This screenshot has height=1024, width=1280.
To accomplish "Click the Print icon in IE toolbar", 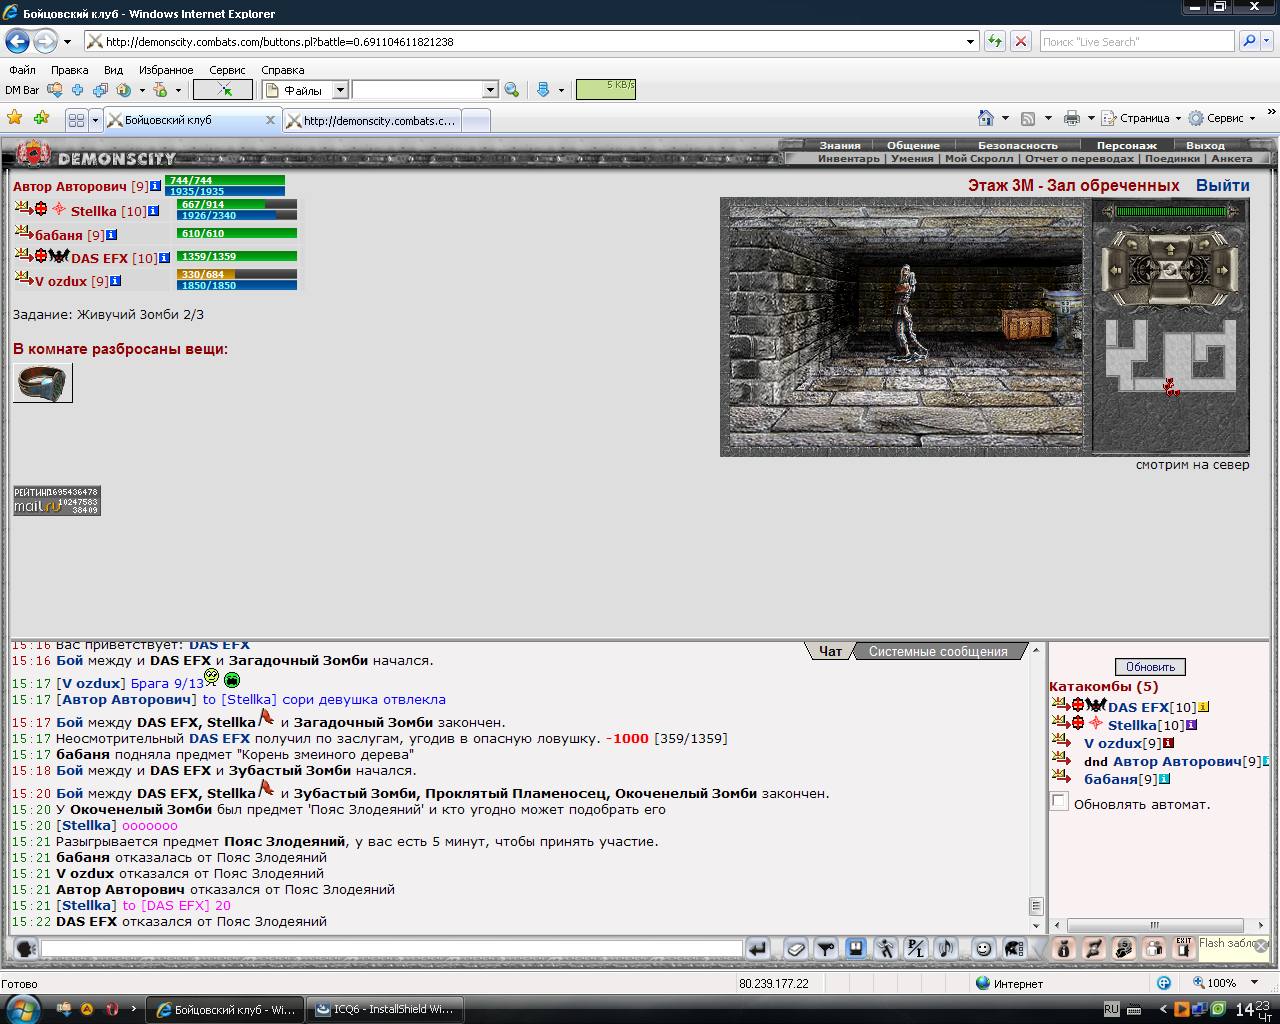I will [1072, 118].
